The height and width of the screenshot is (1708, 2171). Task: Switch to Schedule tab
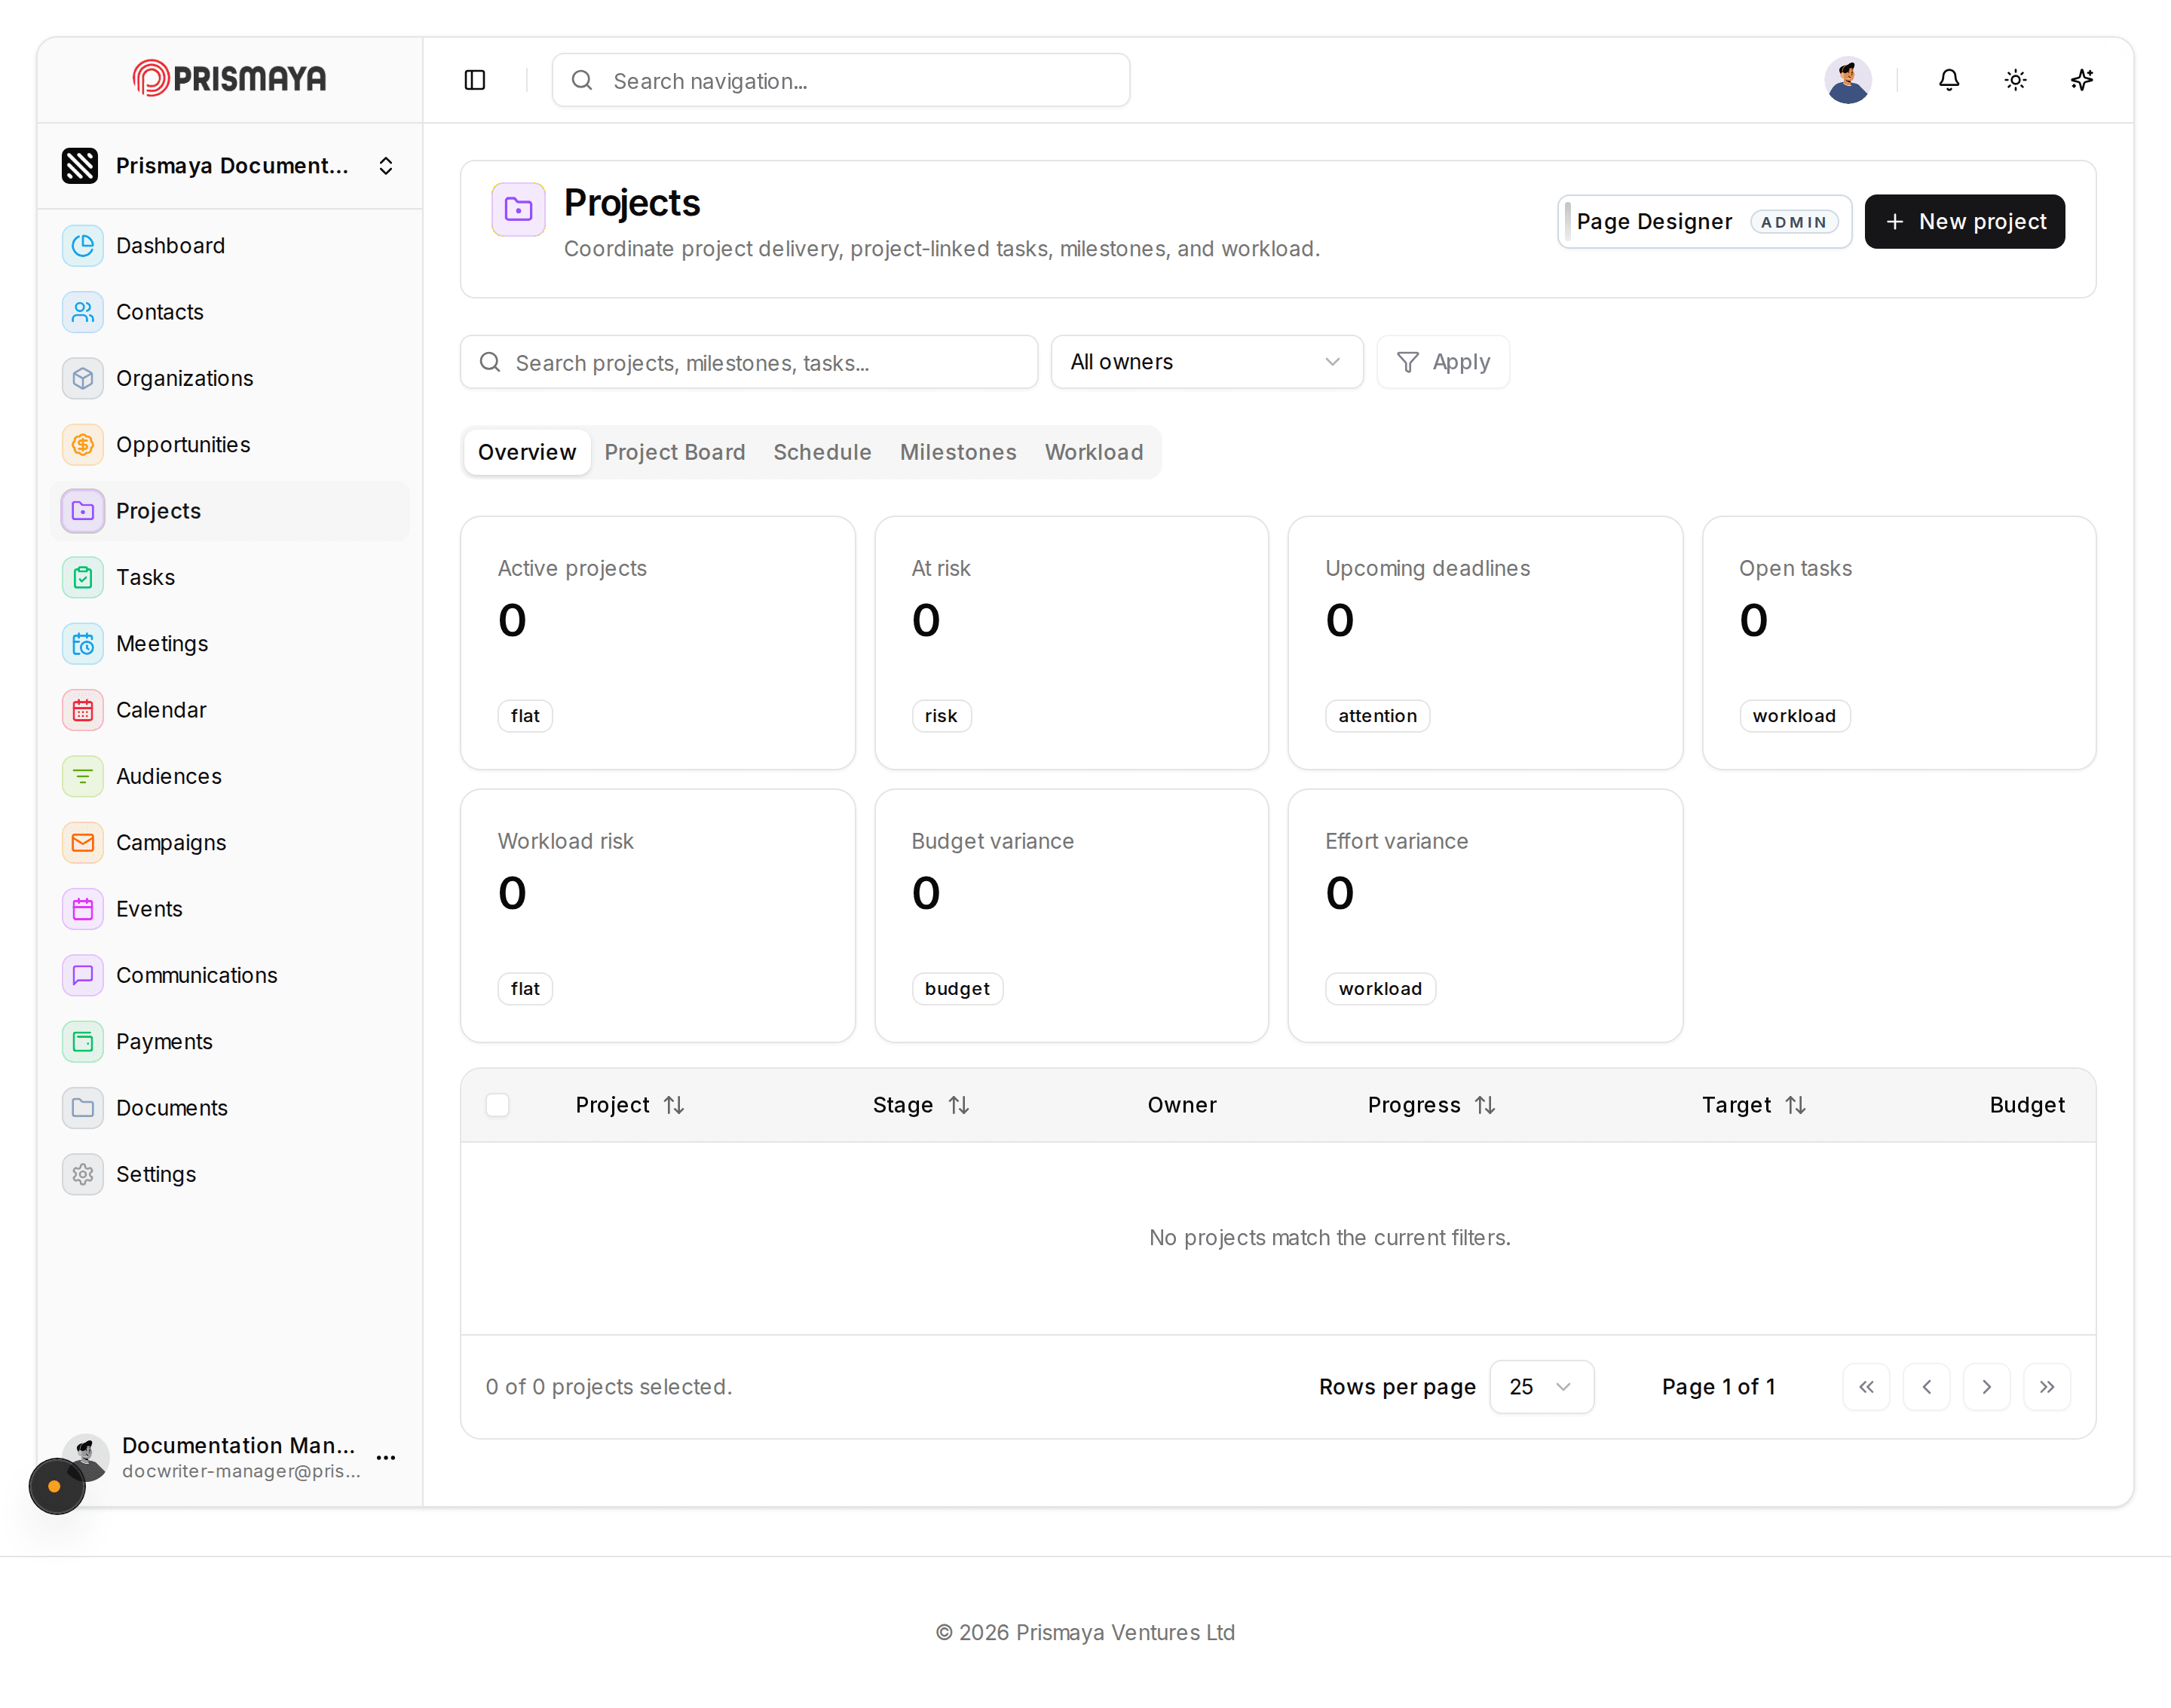tap(822, 452)
